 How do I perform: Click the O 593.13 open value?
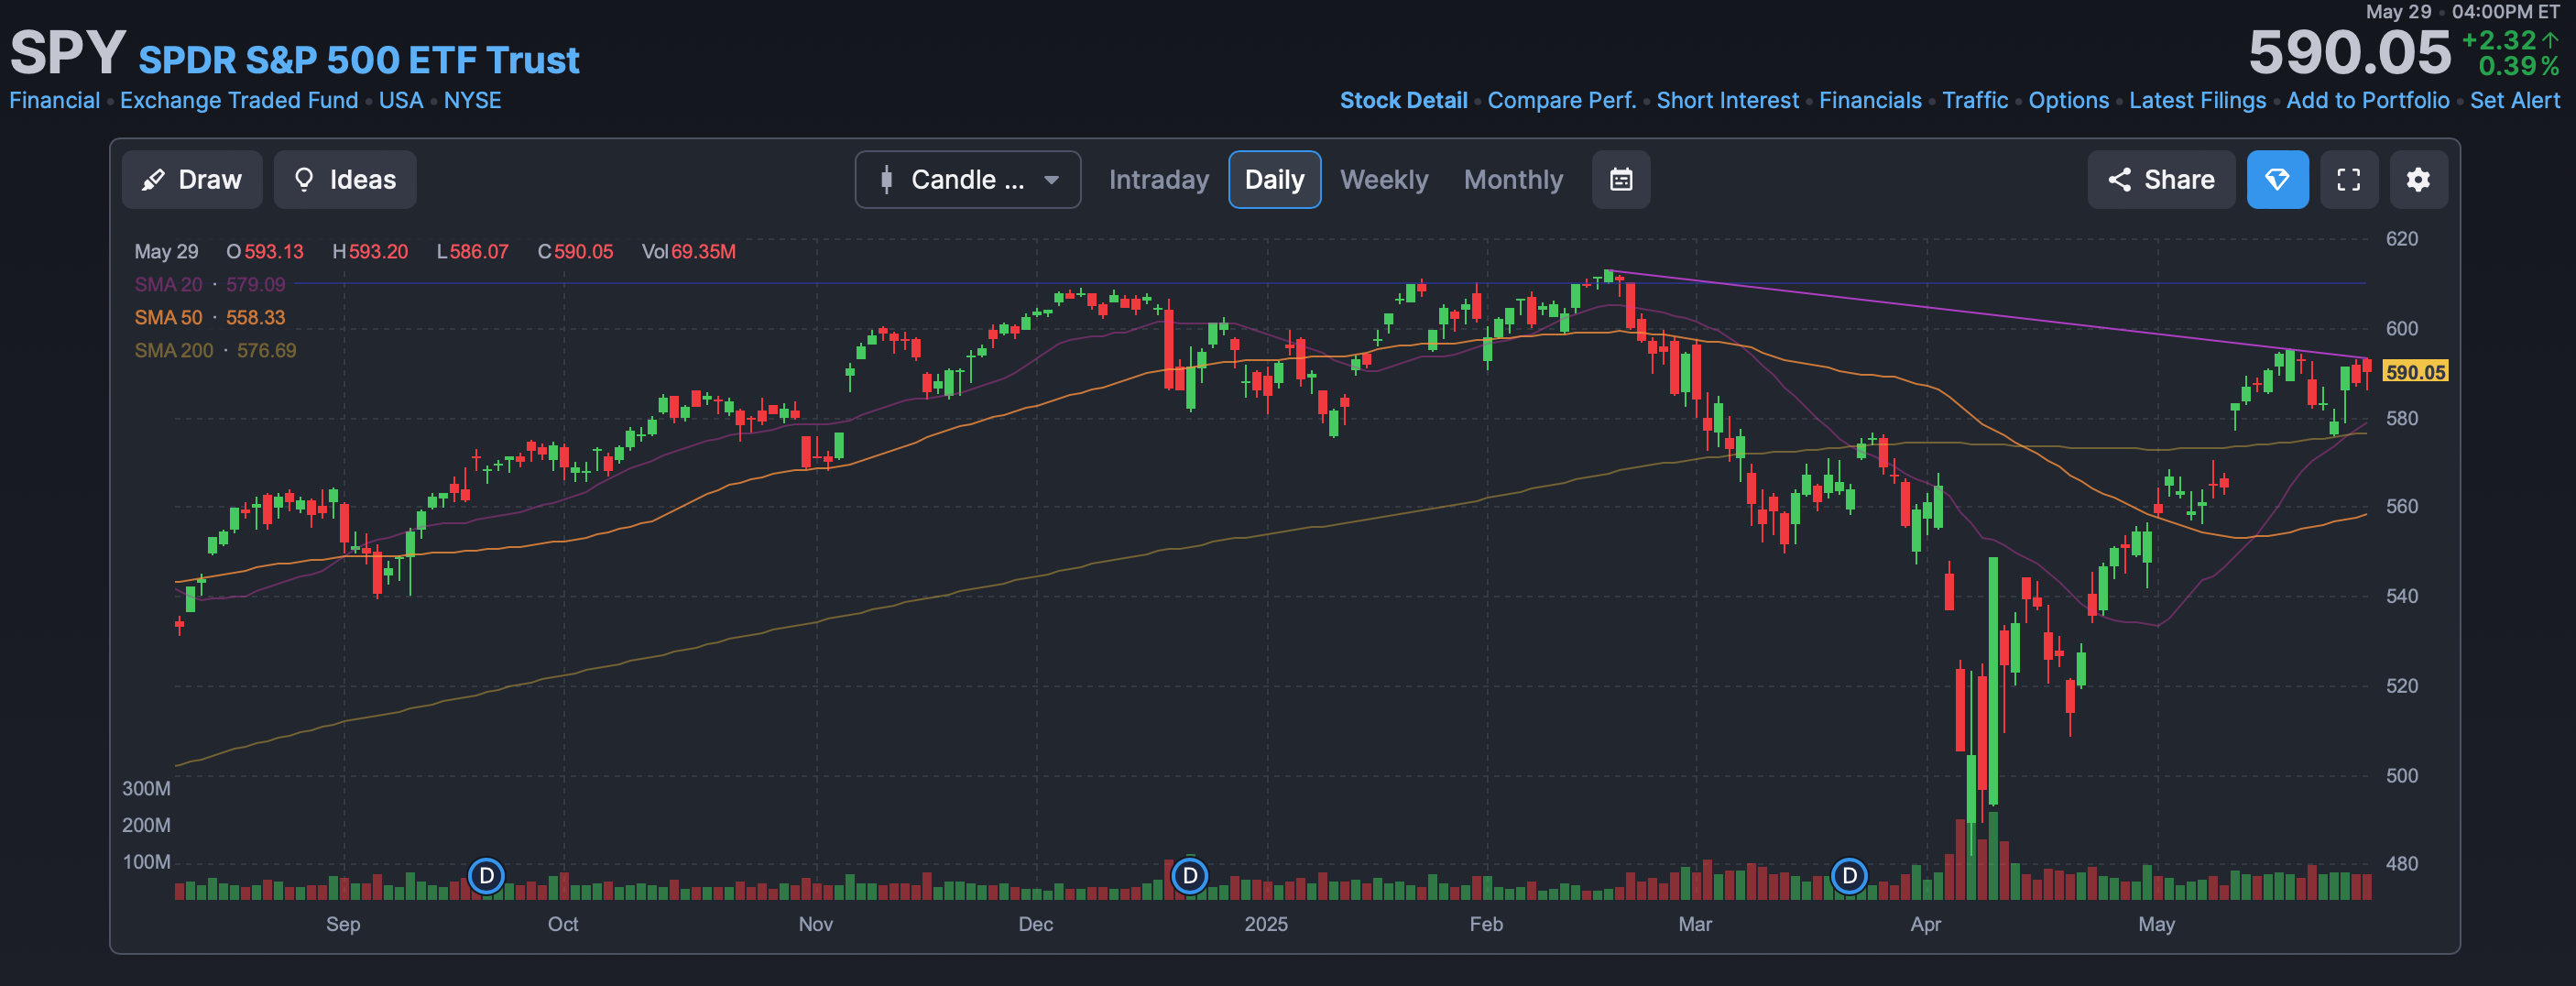point(264,251)
